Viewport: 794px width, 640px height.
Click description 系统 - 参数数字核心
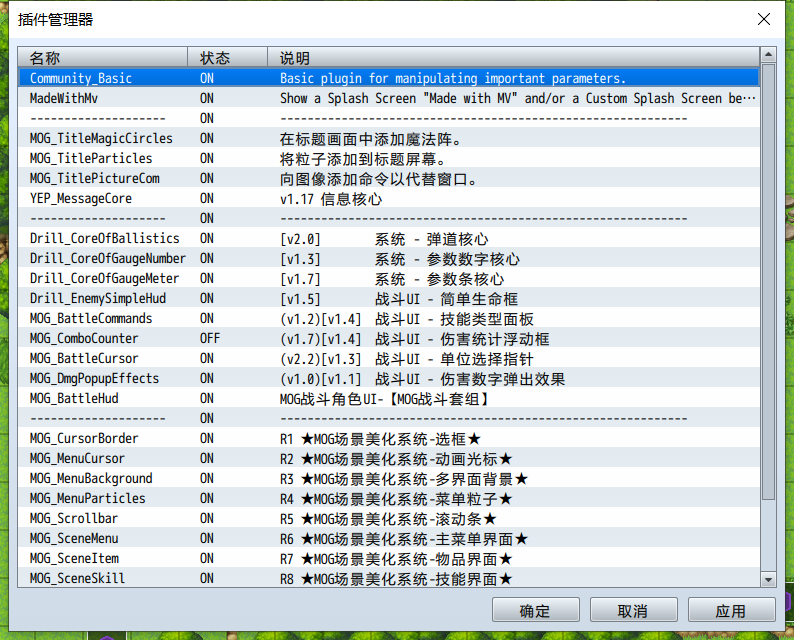tap(447, 259)
